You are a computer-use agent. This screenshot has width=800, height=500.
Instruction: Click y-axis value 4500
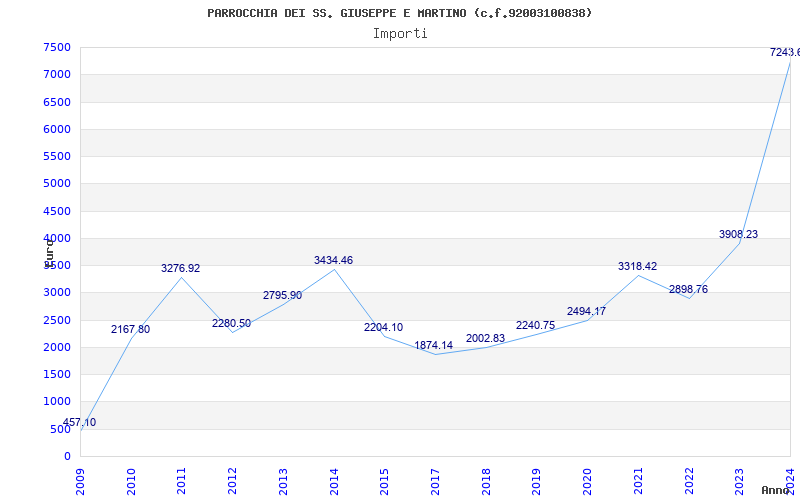(x=57, y=211)
